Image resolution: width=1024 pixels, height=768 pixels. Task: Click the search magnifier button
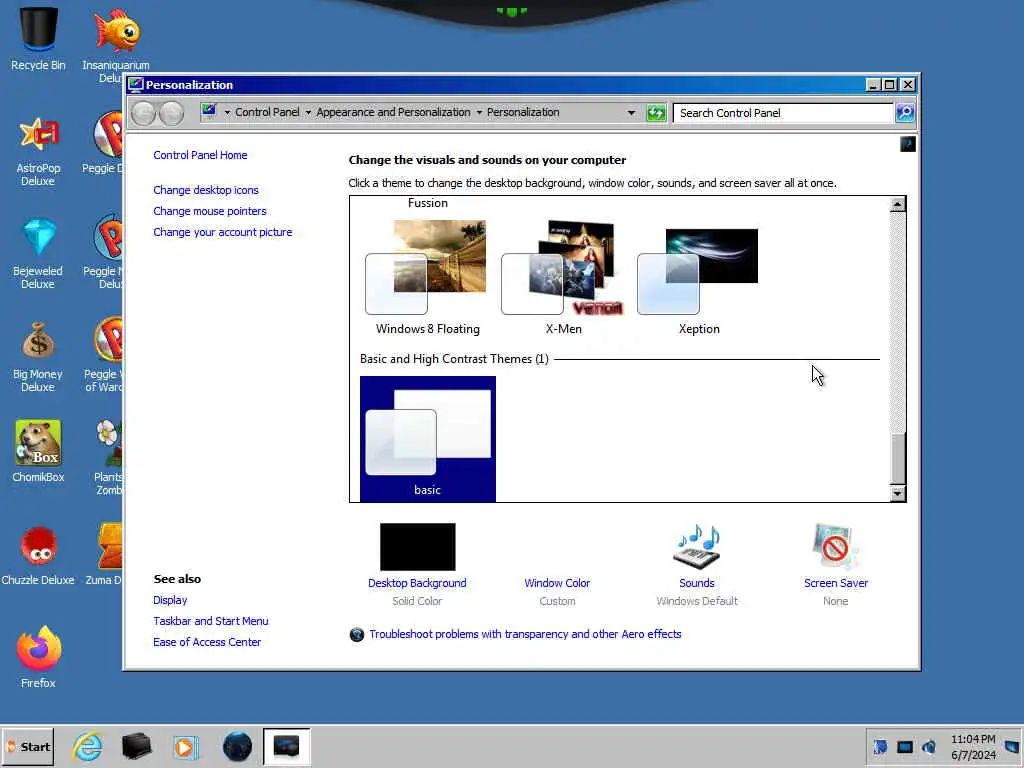[905, 113]
